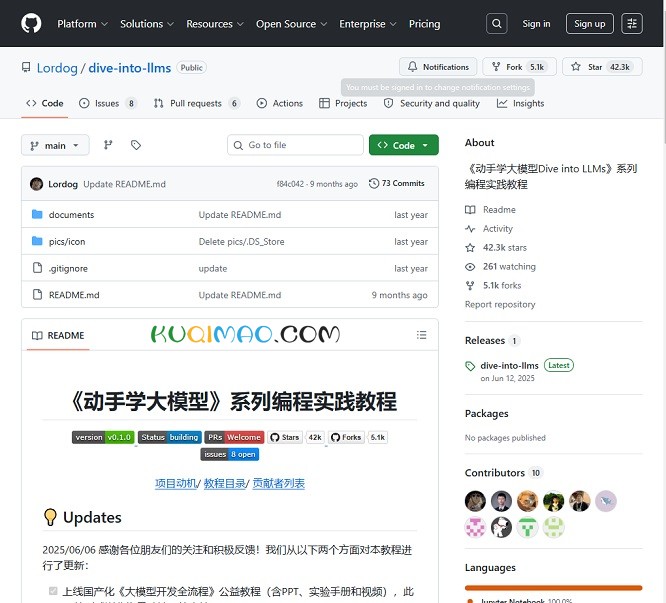Open the 5.1k forks link in About

click(x=493, y=285)
